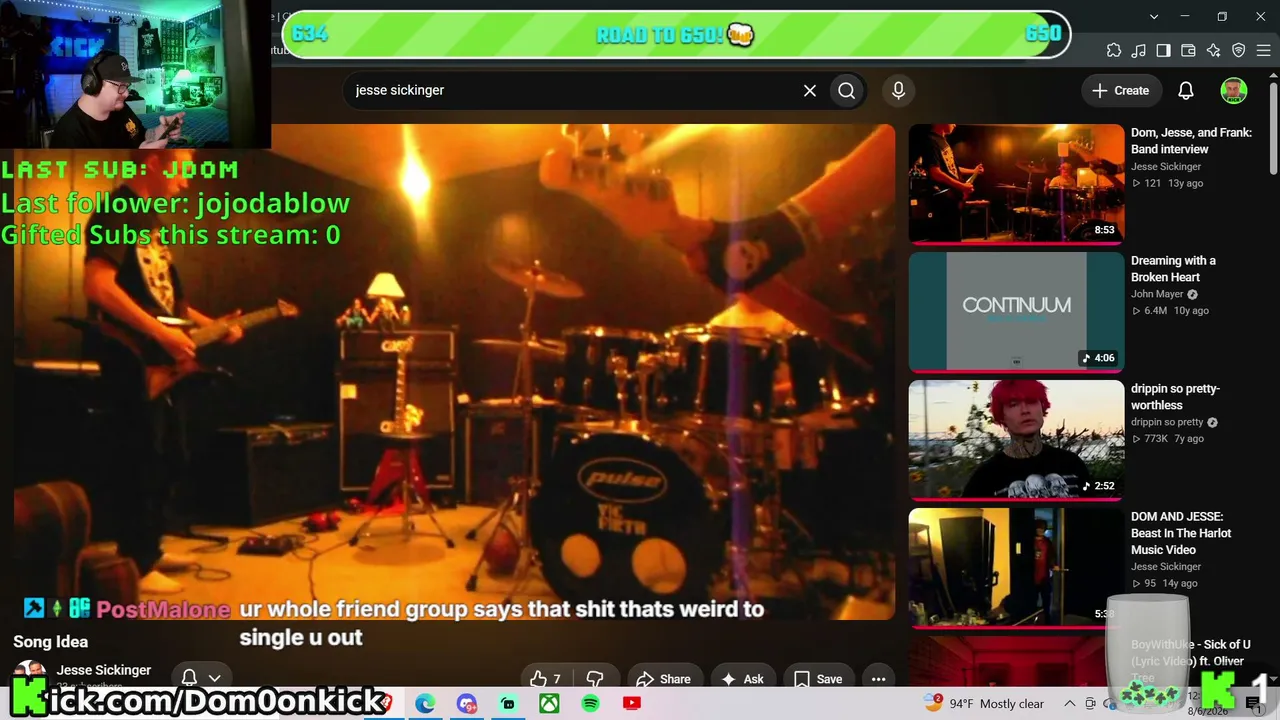This screenshot has height=720, width=1280.
Task: Save the video to a playlist
Action: (x=817, y=679)
